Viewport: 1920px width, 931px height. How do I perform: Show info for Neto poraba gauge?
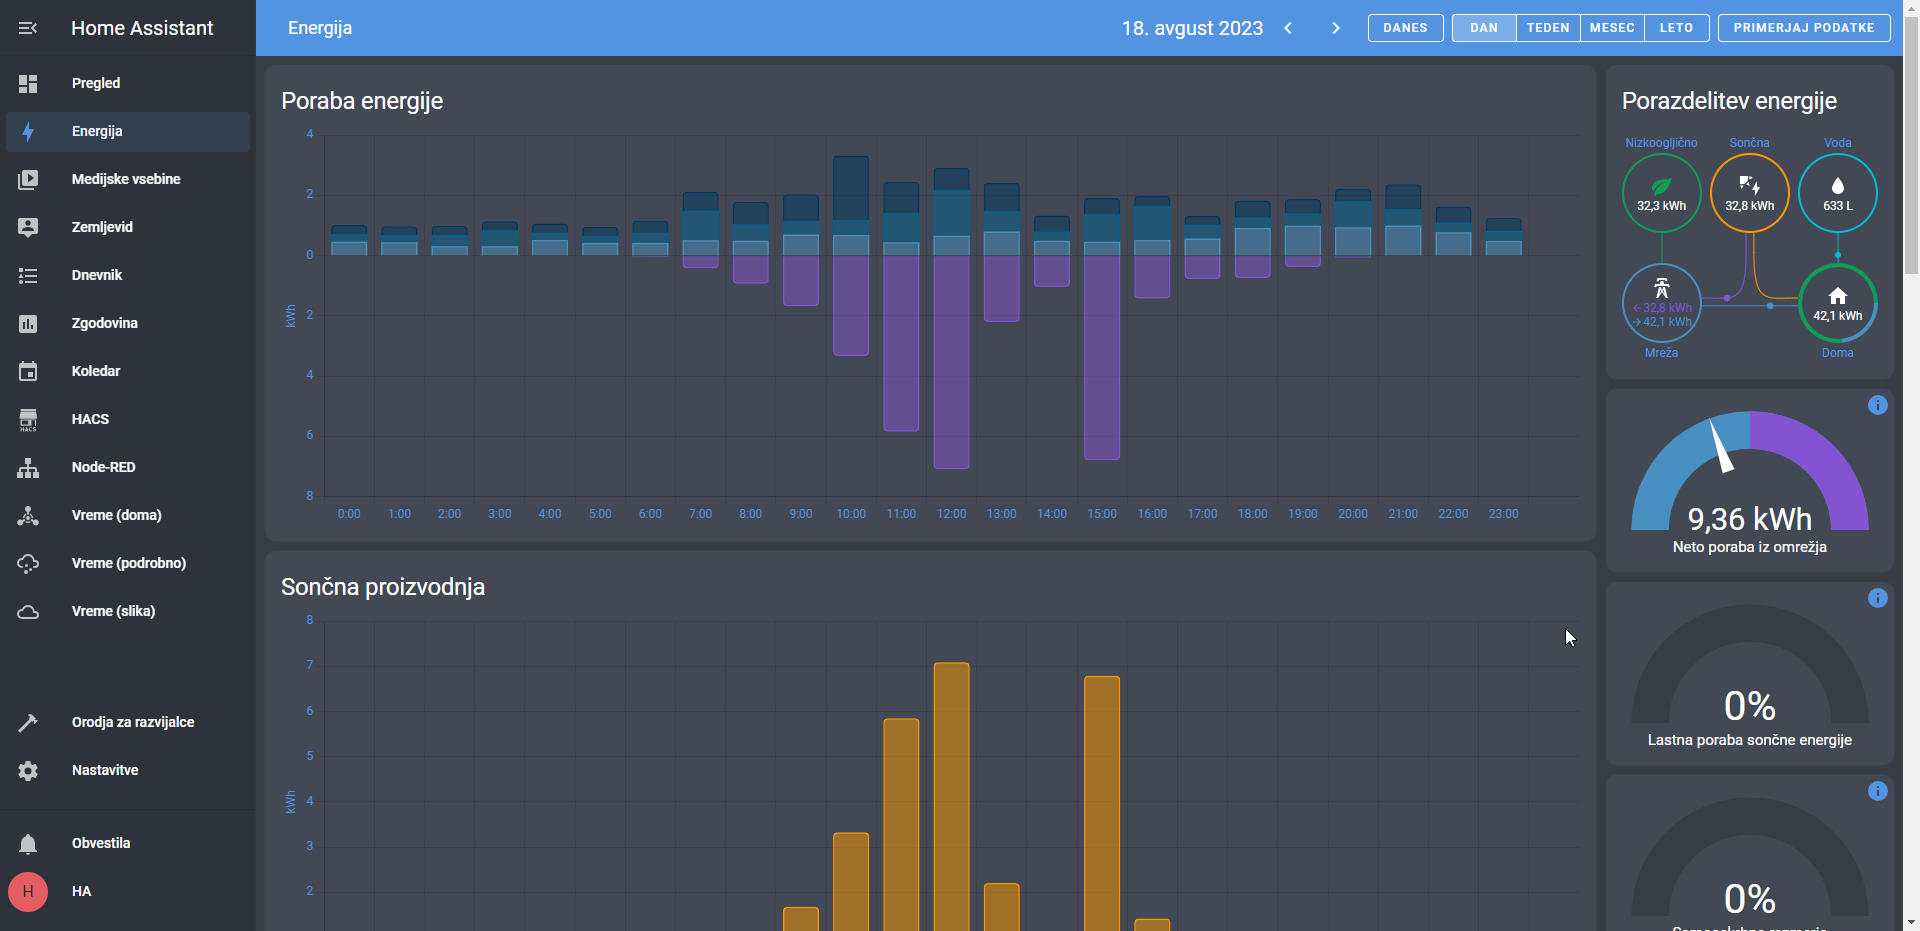[x=1878, y=405]
